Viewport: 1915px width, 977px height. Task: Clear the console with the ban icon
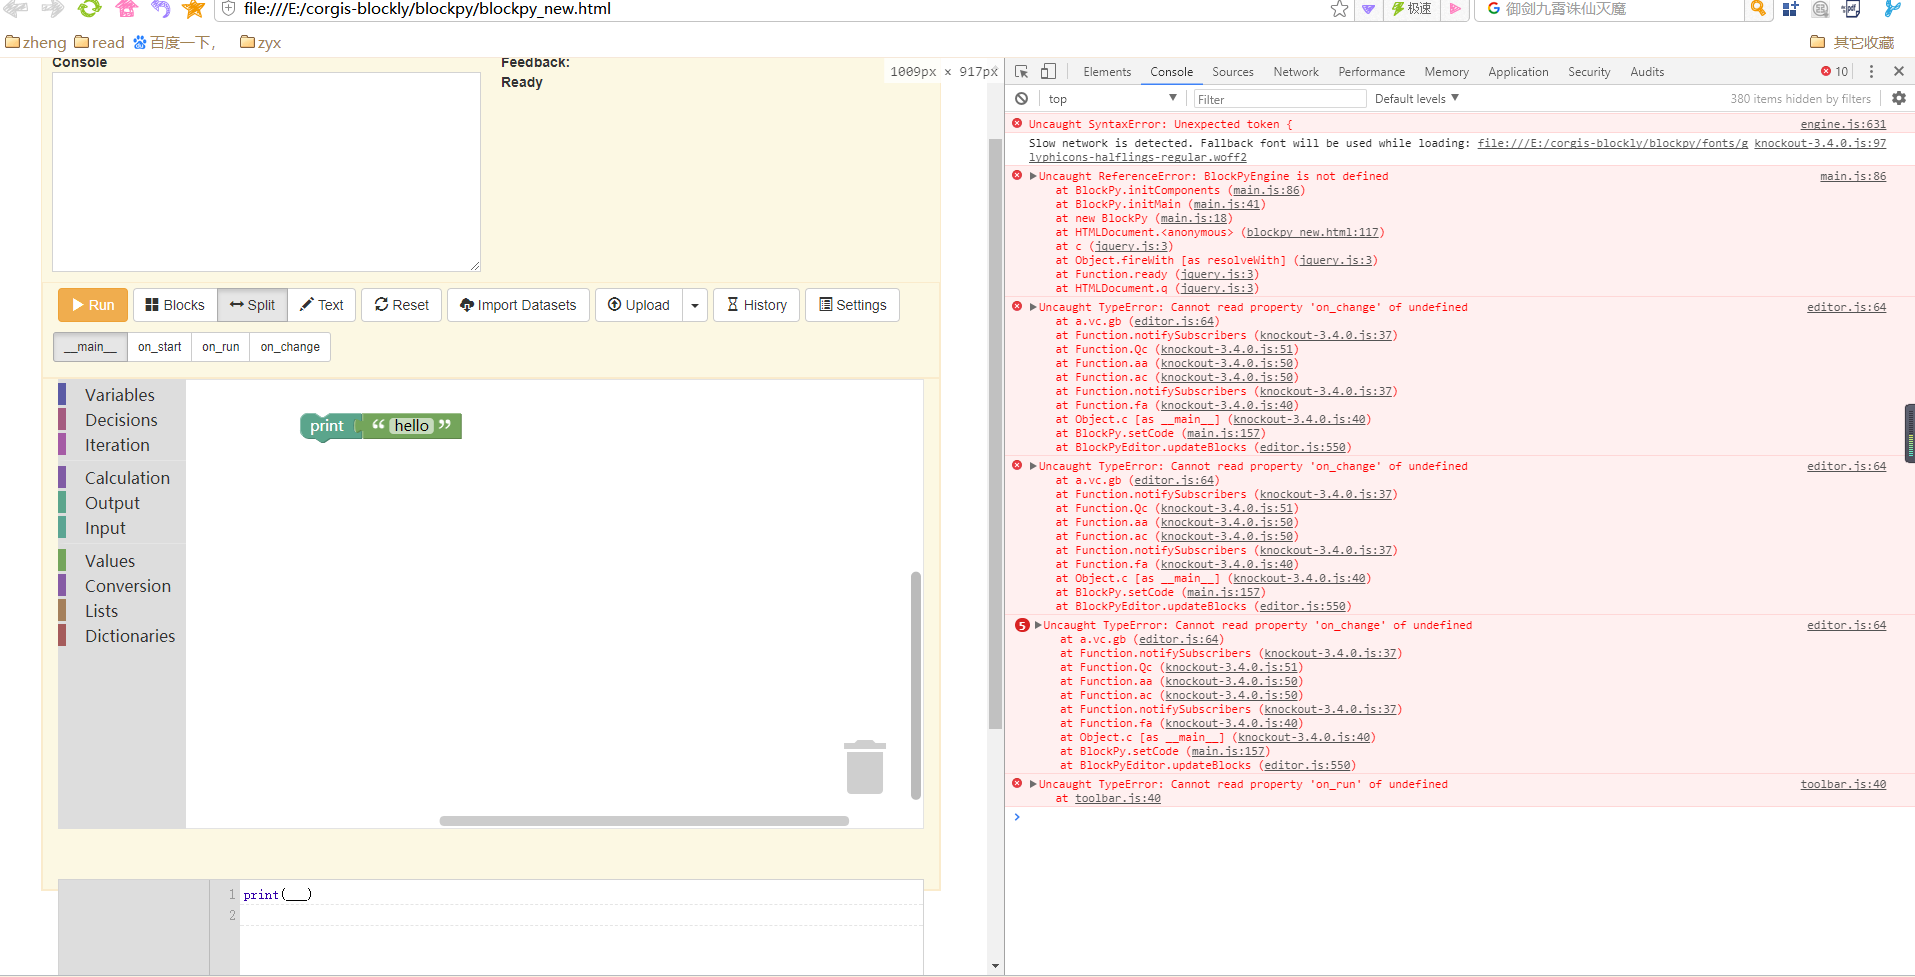[x=1021, y=98]
